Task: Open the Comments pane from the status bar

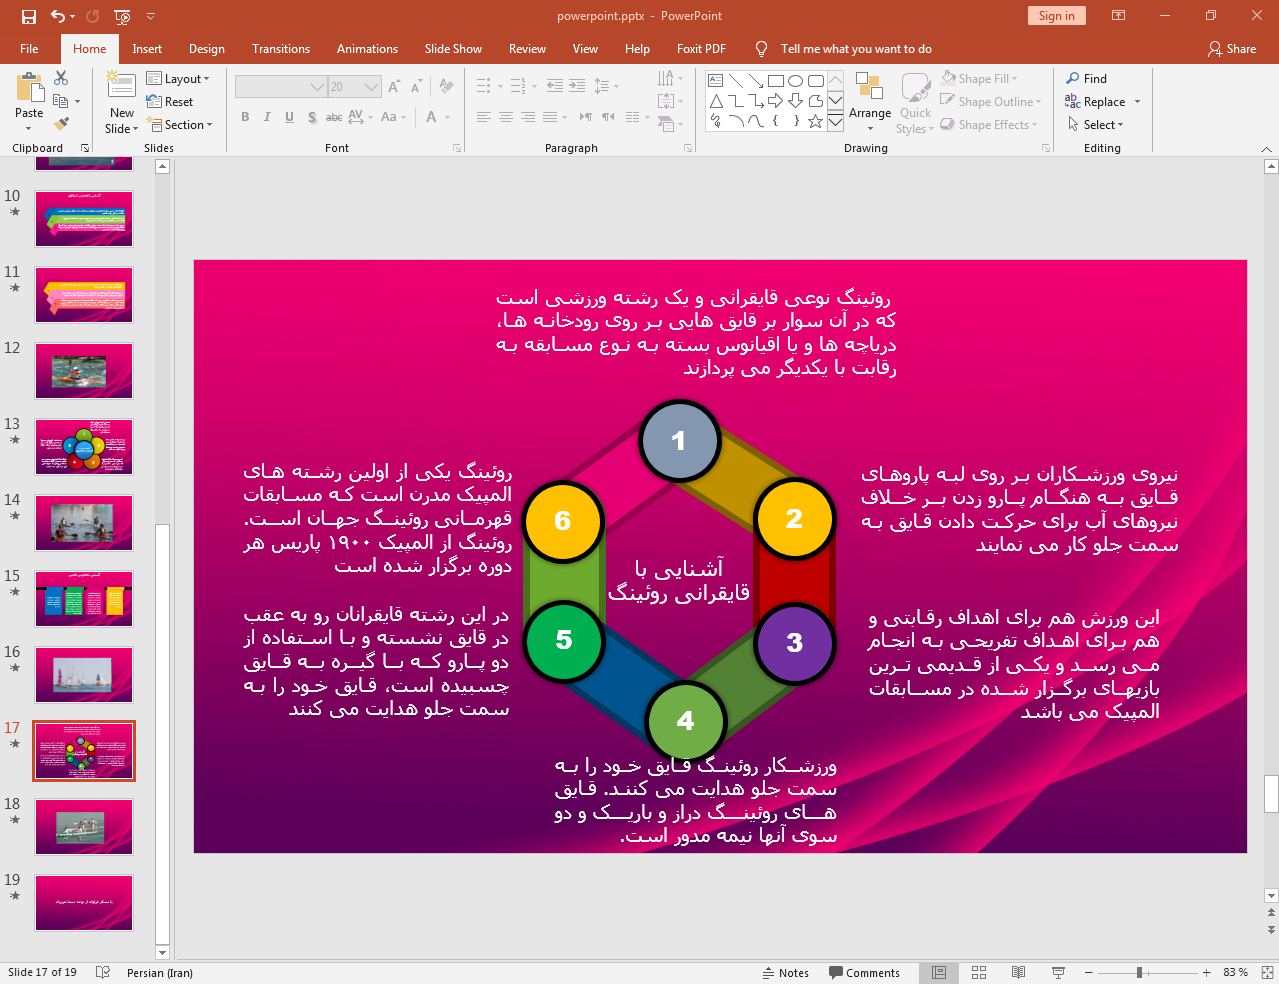Action: point(864,973)
